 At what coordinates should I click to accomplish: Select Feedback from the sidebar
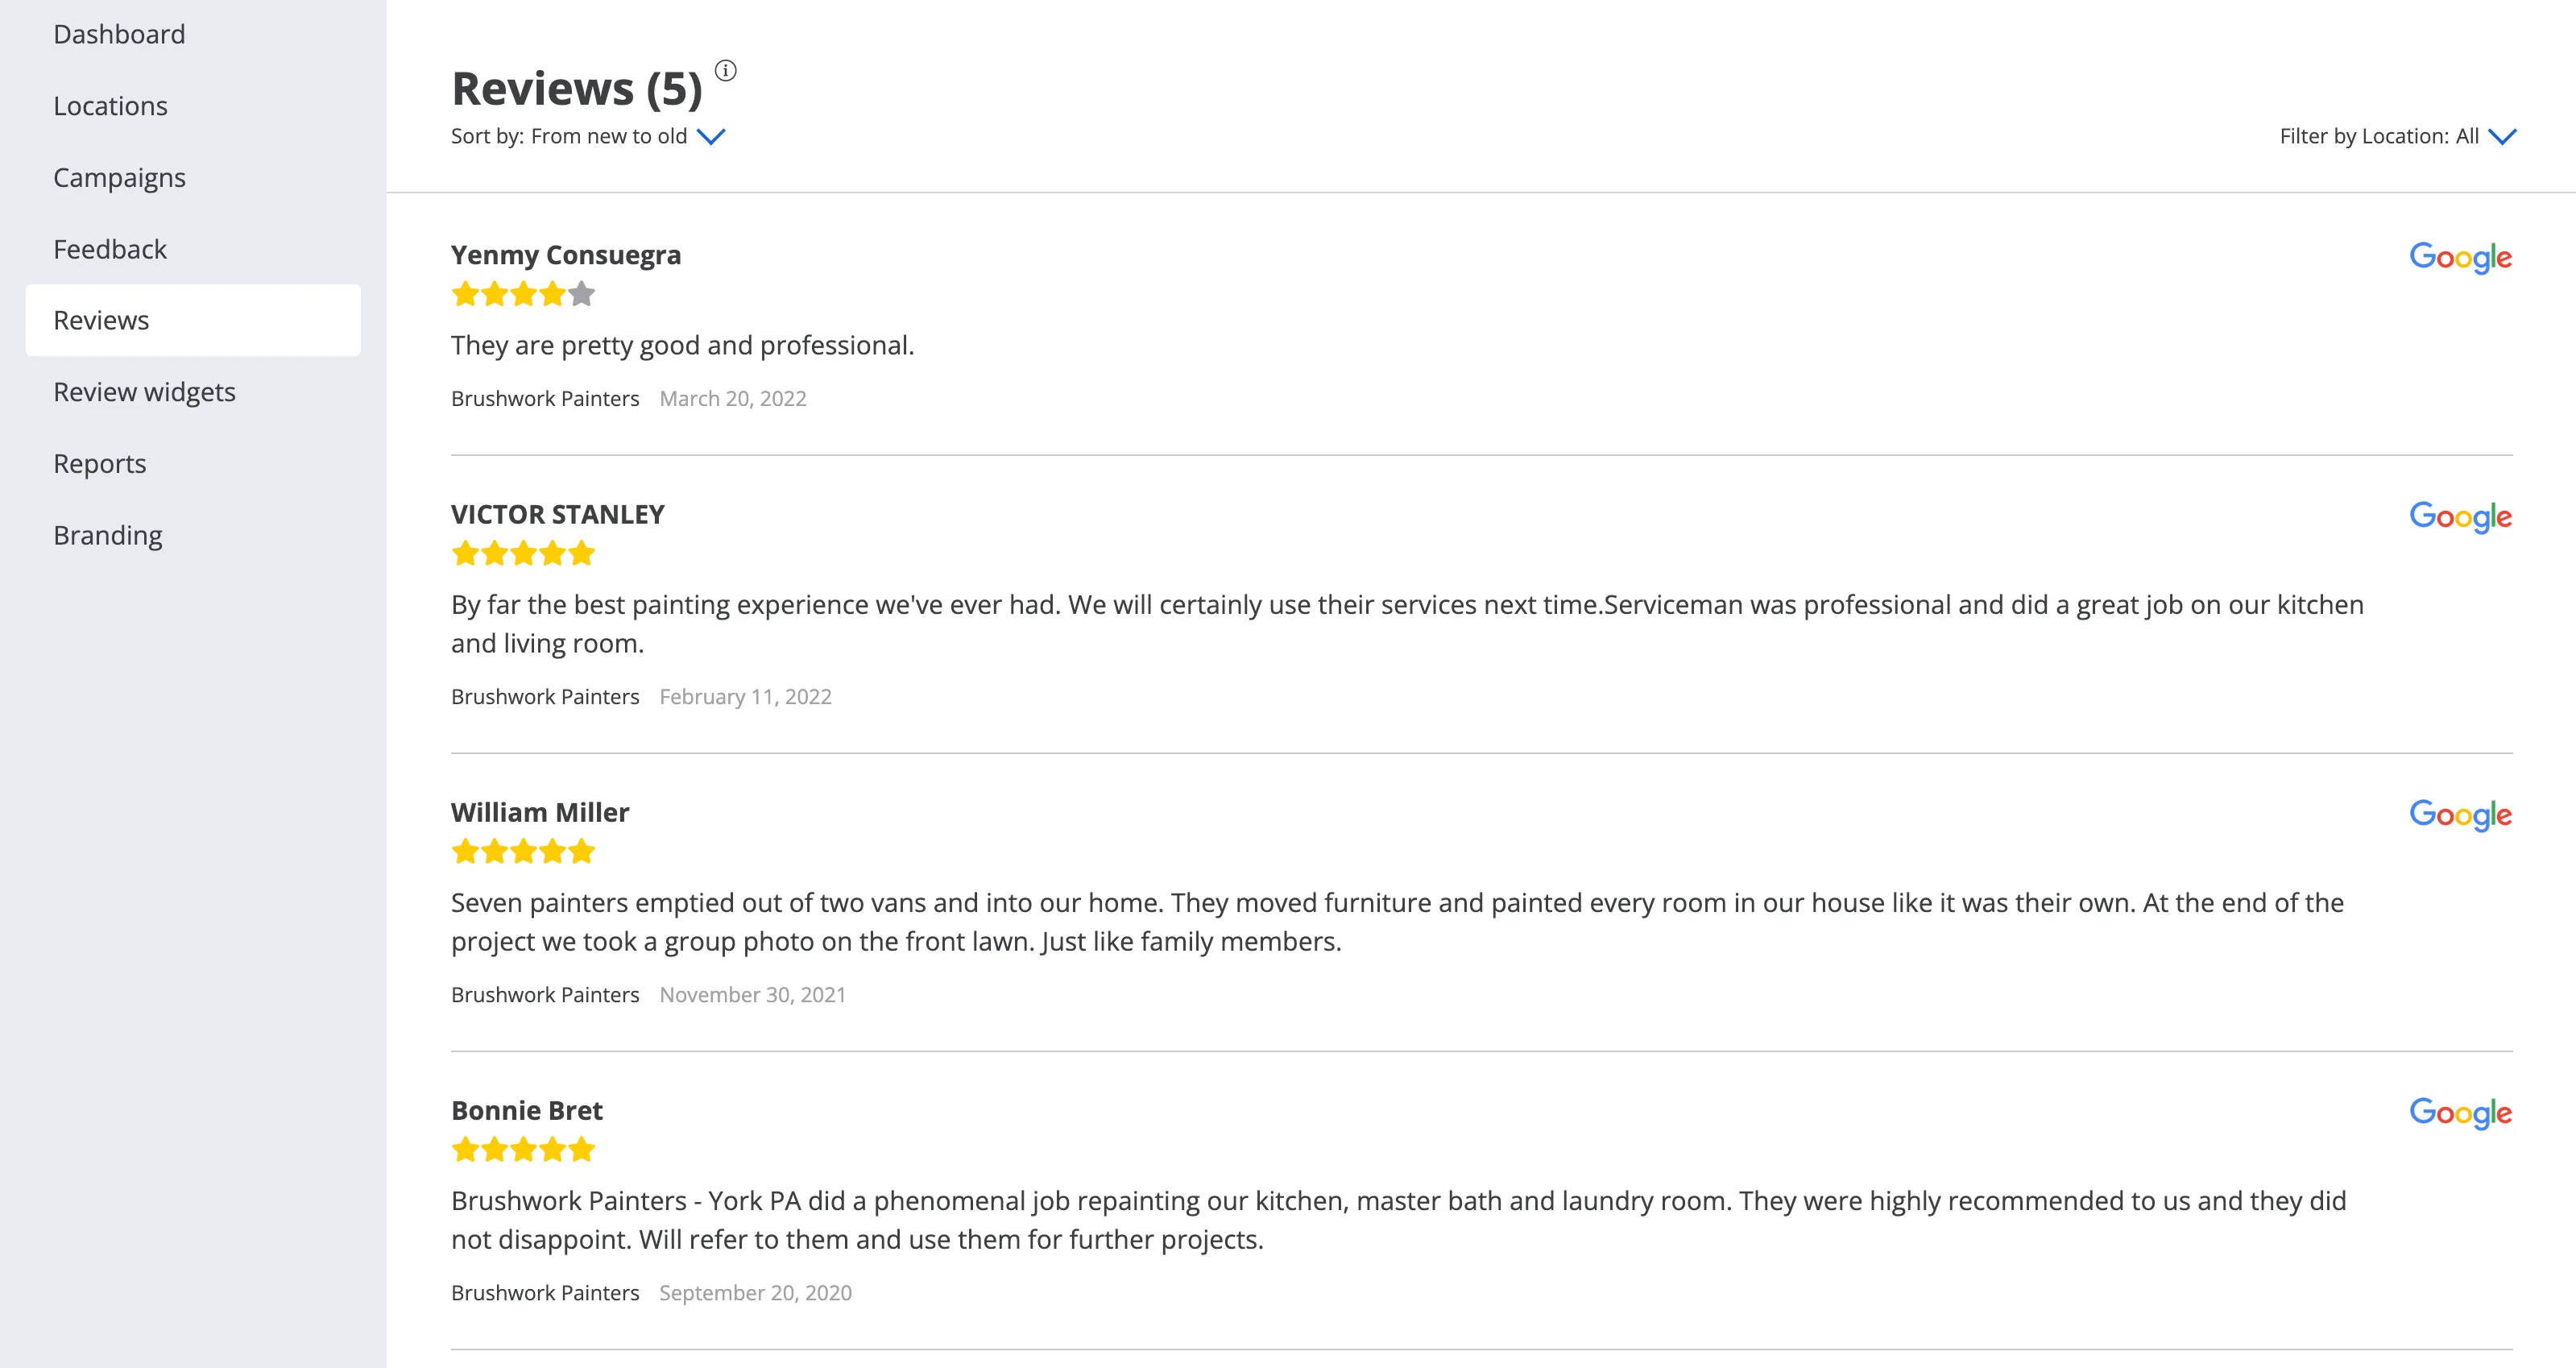(x=110, y=249)
